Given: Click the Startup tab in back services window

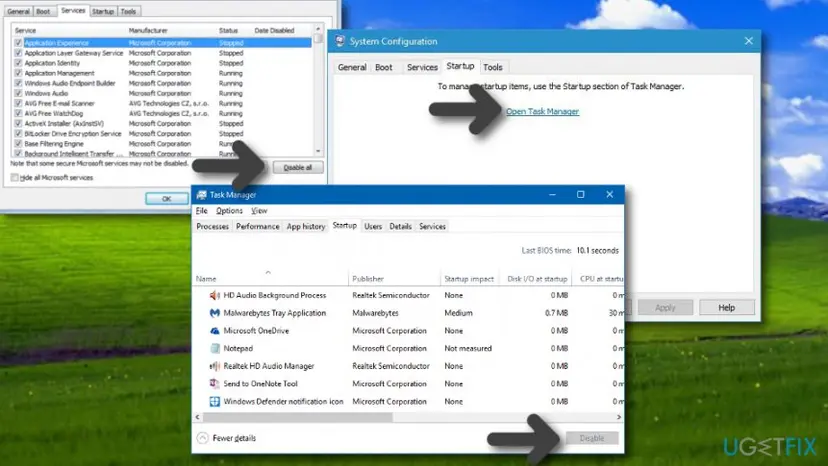Looking at the screenshot, I should [102, 11].
